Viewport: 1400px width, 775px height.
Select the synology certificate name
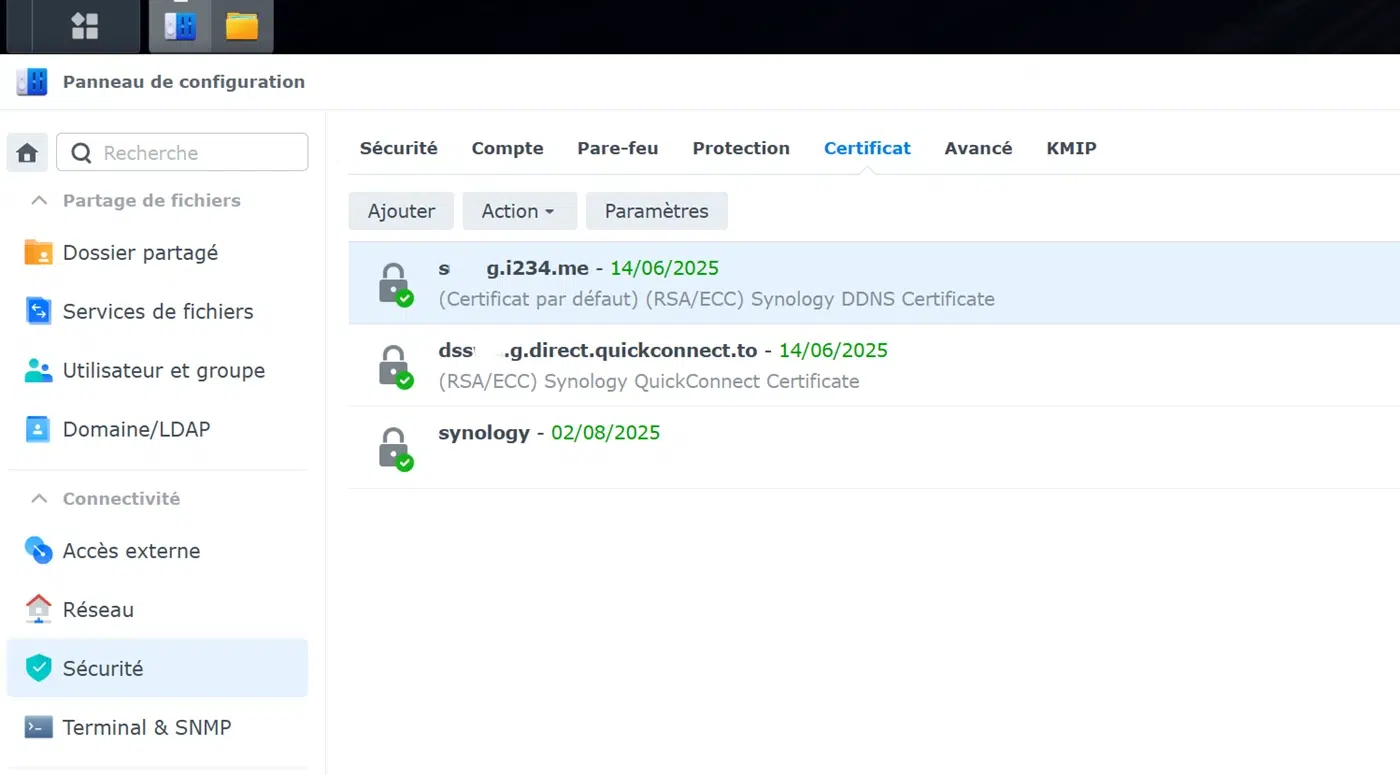coord(484,433)
